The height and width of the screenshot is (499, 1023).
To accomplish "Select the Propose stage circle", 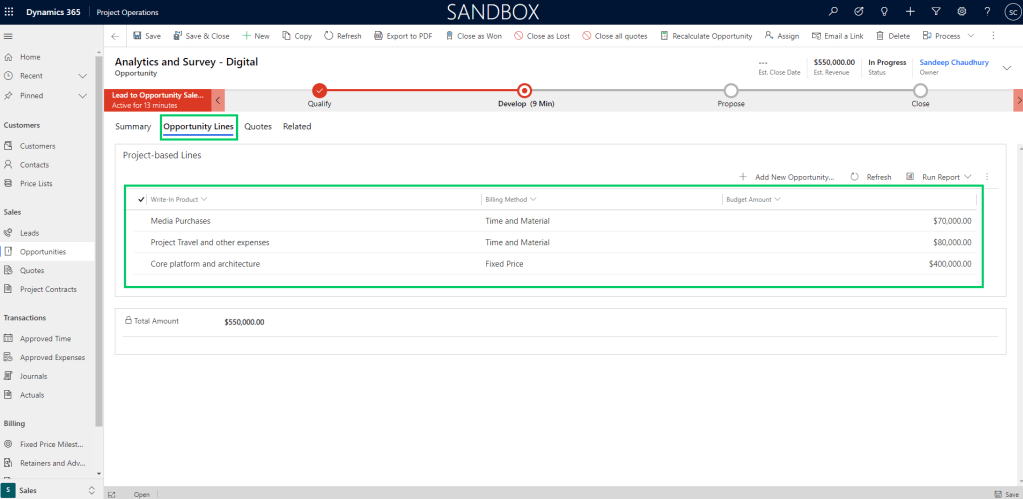I will click(731, 90).
